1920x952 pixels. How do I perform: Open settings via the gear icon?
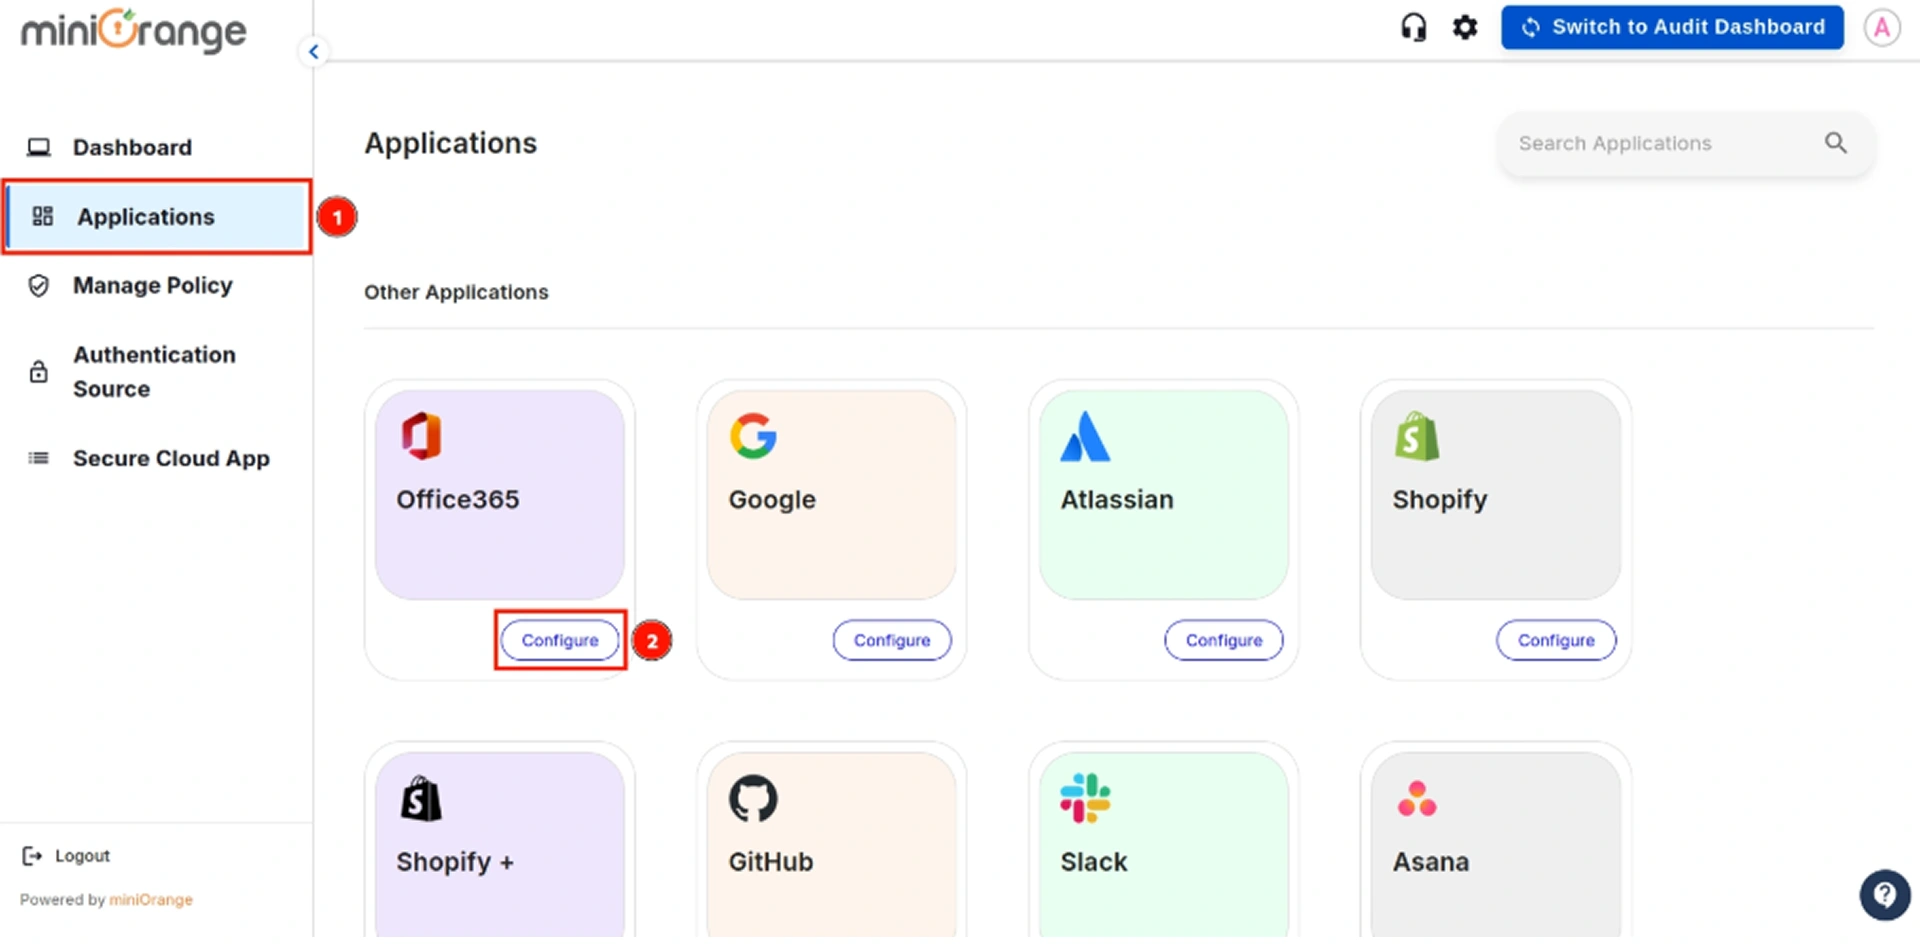[x=1465, y=27]
